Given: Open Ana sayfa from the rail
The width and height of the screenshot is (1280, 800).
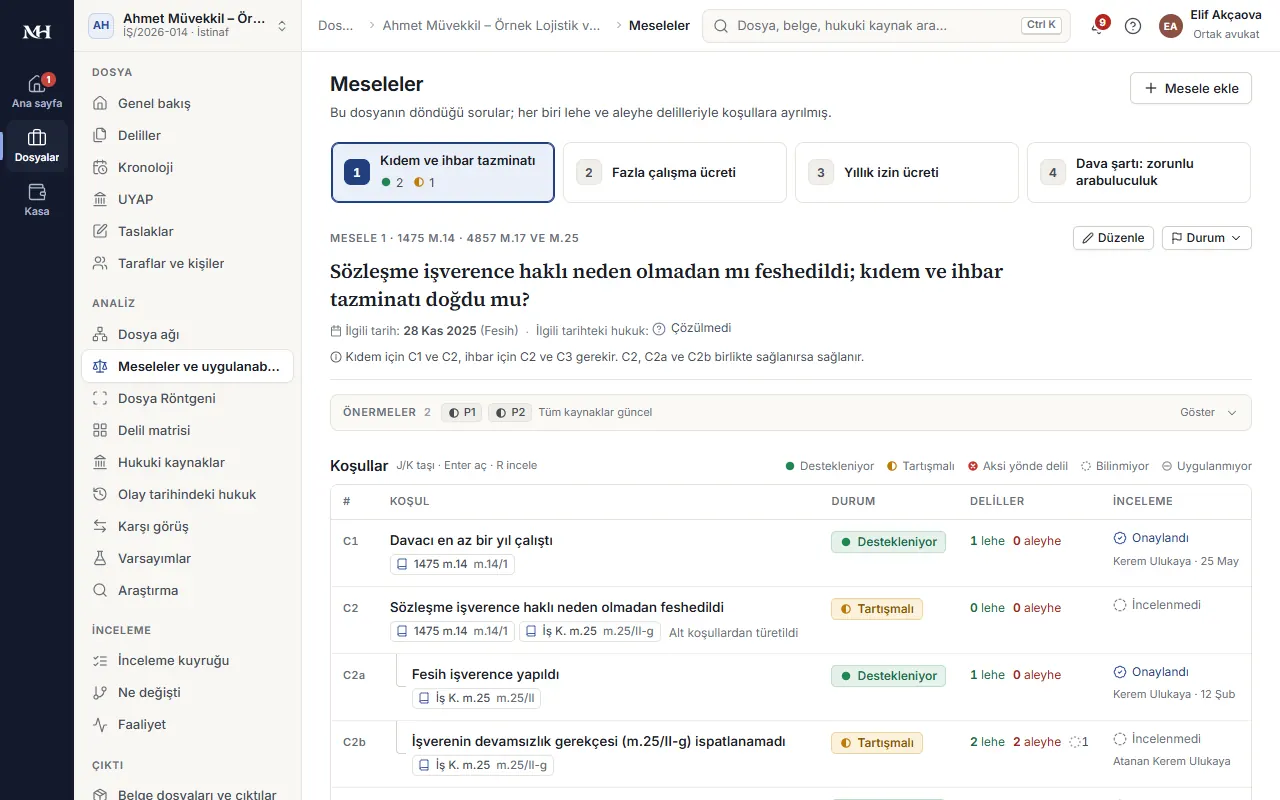Looking at the screenshot, I should [37, 91].
